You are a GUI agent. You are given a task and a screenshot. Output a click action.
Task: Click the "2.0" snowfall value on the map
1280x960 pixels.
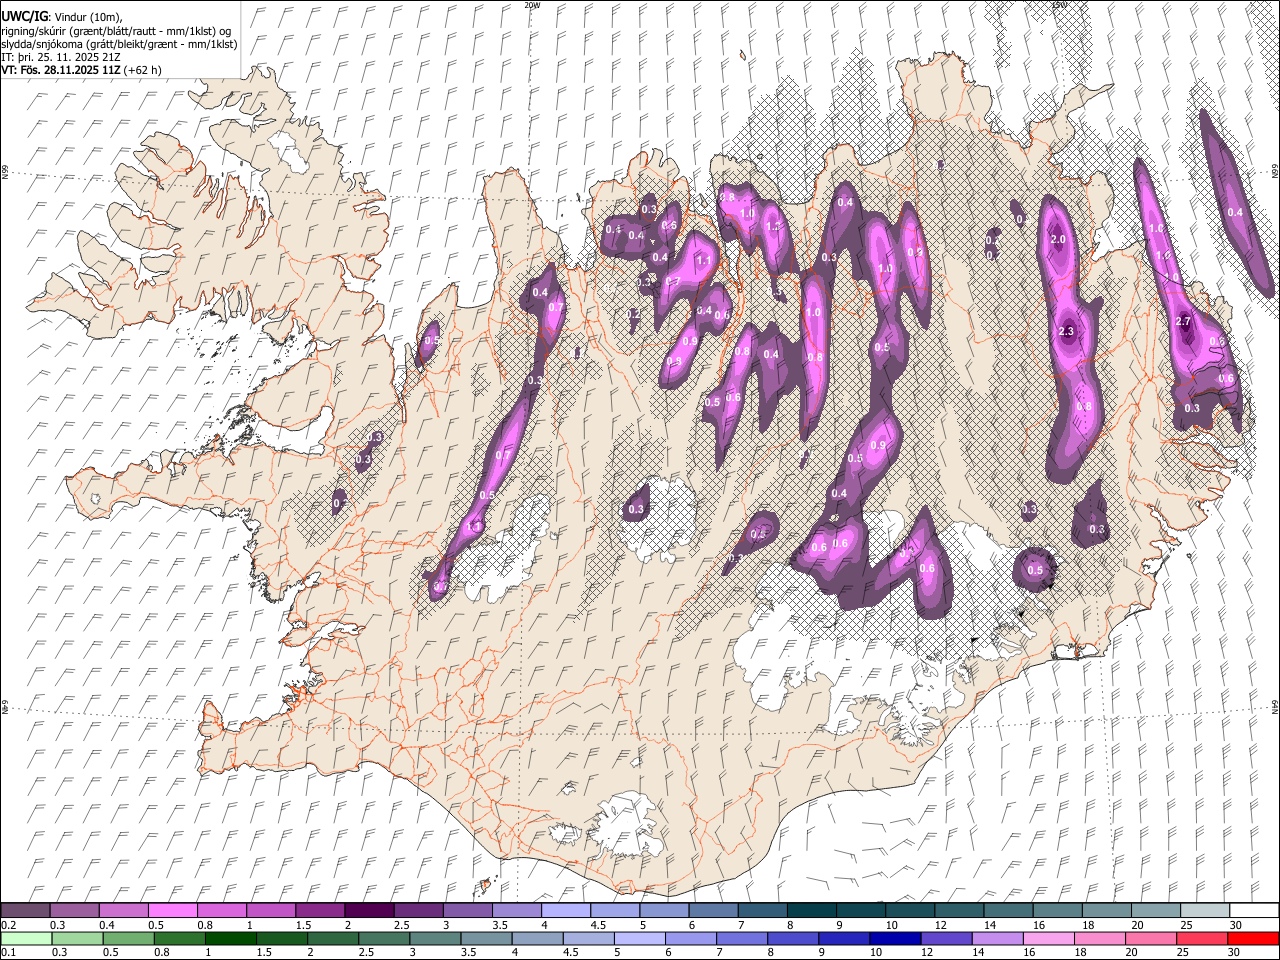(x=1059, y=240)
